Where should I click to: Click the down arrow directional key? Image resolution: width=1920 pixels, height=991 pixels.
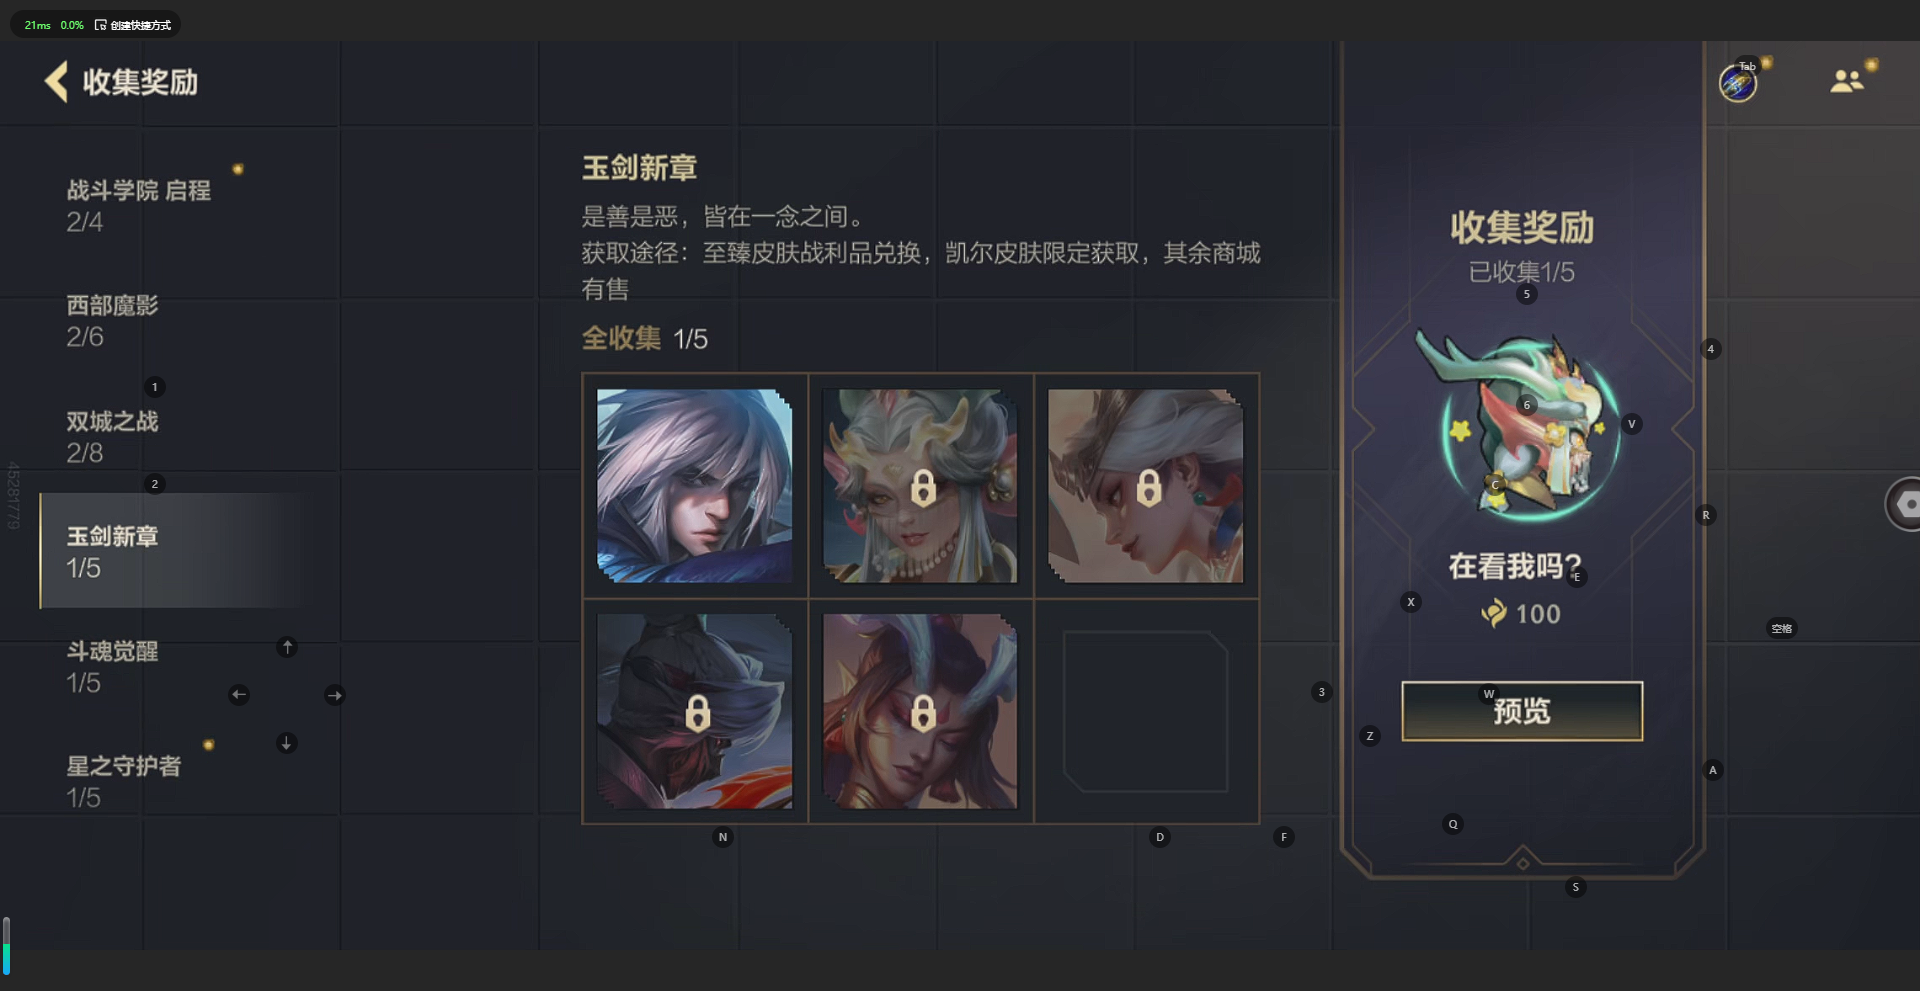286,743
